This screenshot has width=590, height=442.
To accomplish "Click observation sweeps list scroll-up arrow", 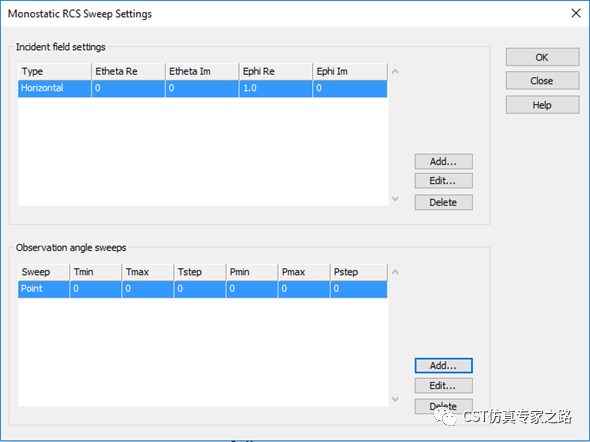I will tap(395, 272).
